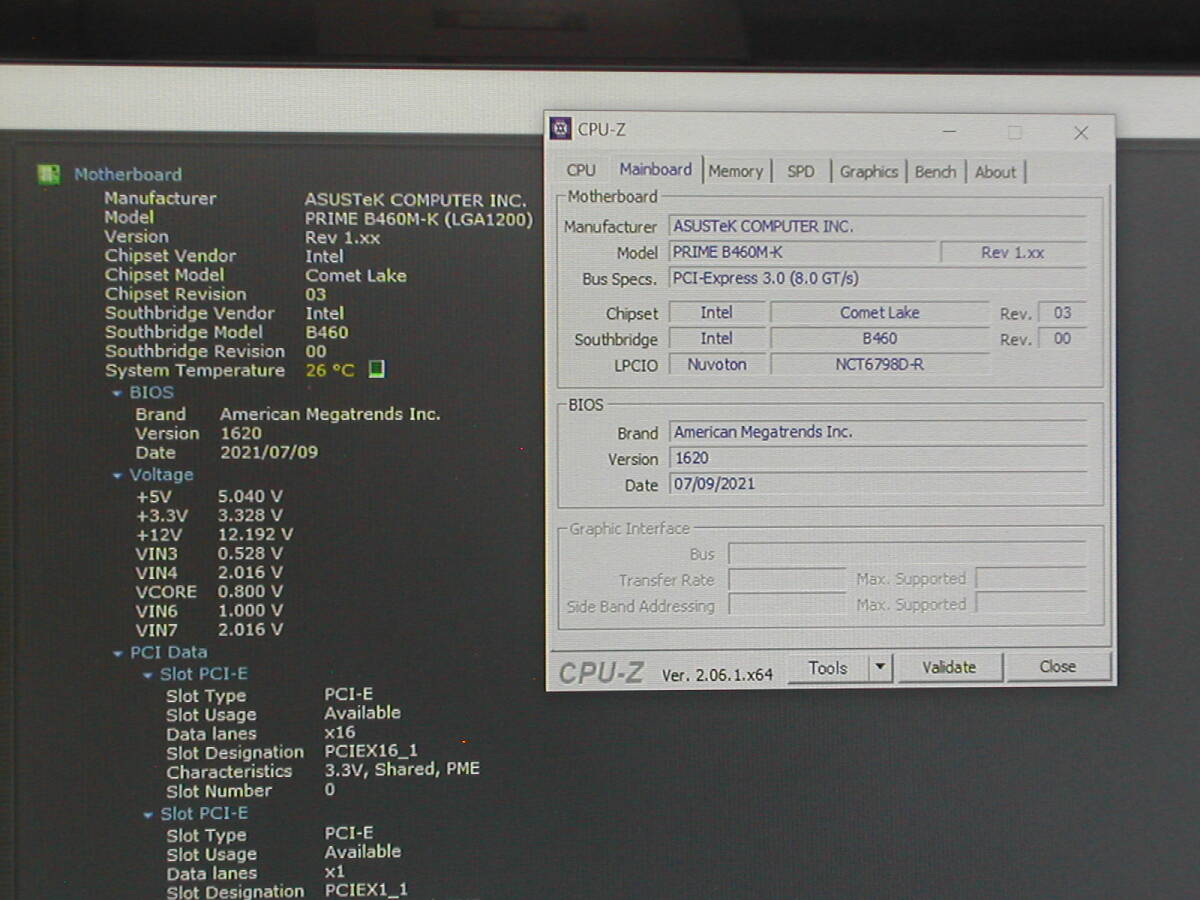This screenshot has height=900, width=1200.
Task: Collapse the Slot PCI-E node for PCIEX1_1
Action: (x=149, y=815)
